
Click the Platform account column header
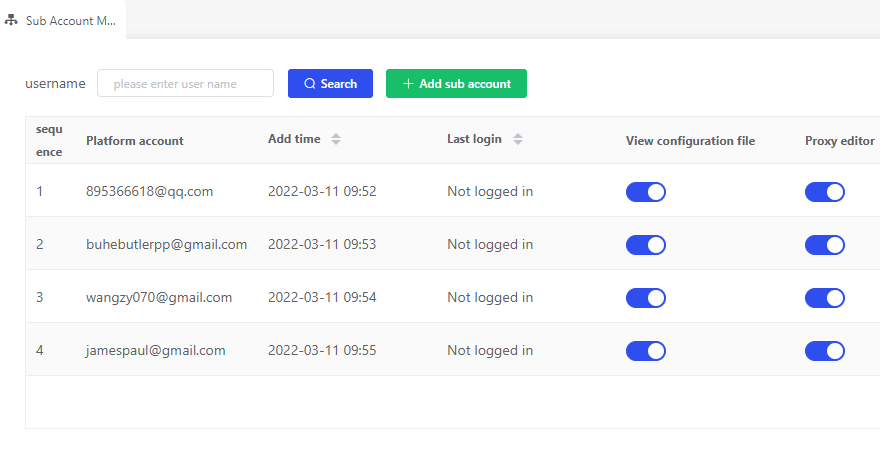point(135,141)
